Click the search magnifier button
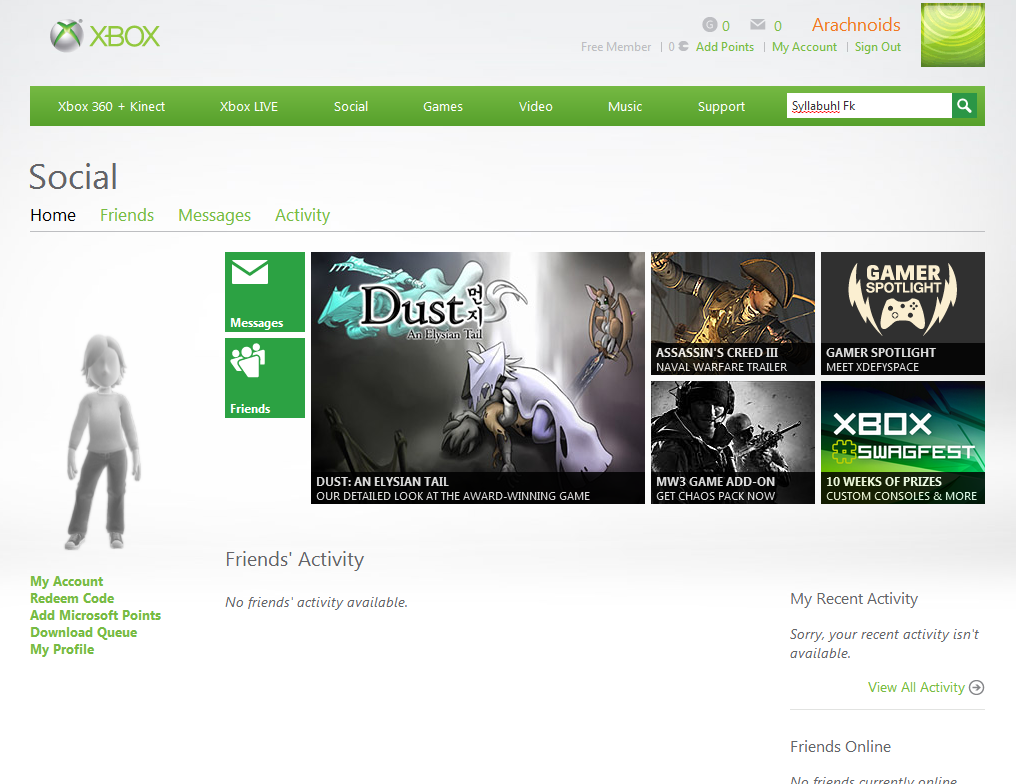Viewport: 1016px width, 784px height. click(x=964, y=106)
